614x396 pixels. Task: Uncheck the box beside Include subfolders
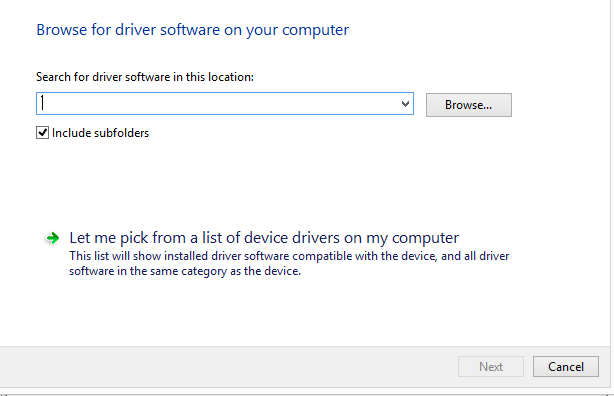coord(42,133)
